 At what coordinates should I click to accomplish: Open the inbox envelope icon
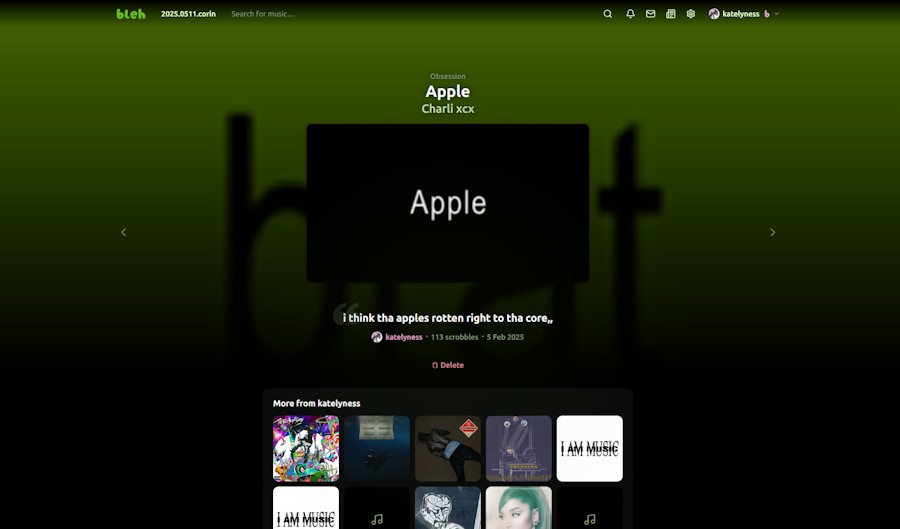coord(650,14)
